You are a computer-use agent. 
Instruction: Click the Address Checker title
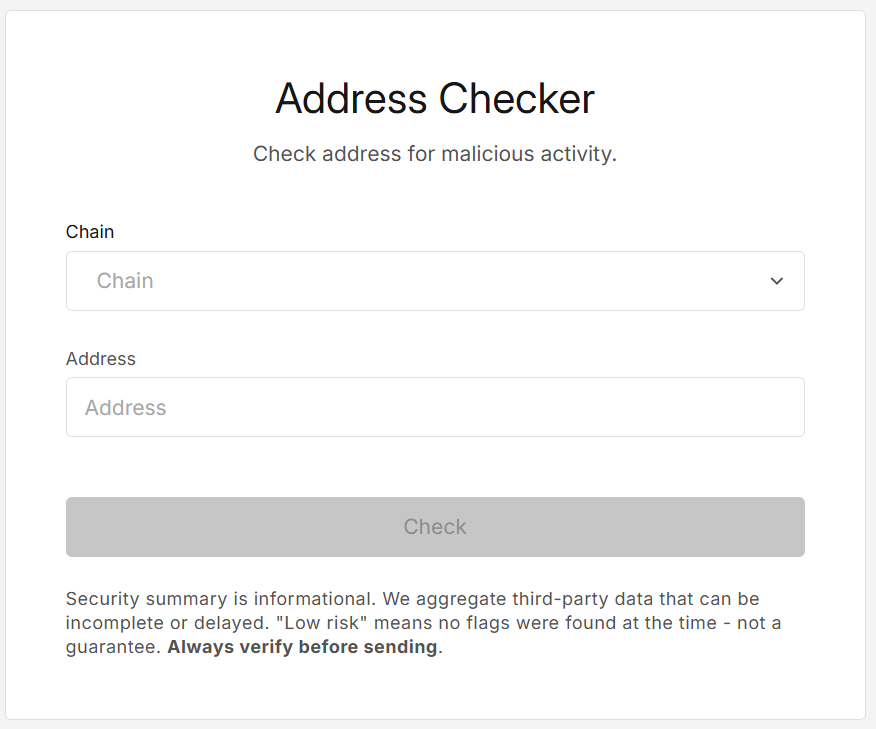point(435,98)
